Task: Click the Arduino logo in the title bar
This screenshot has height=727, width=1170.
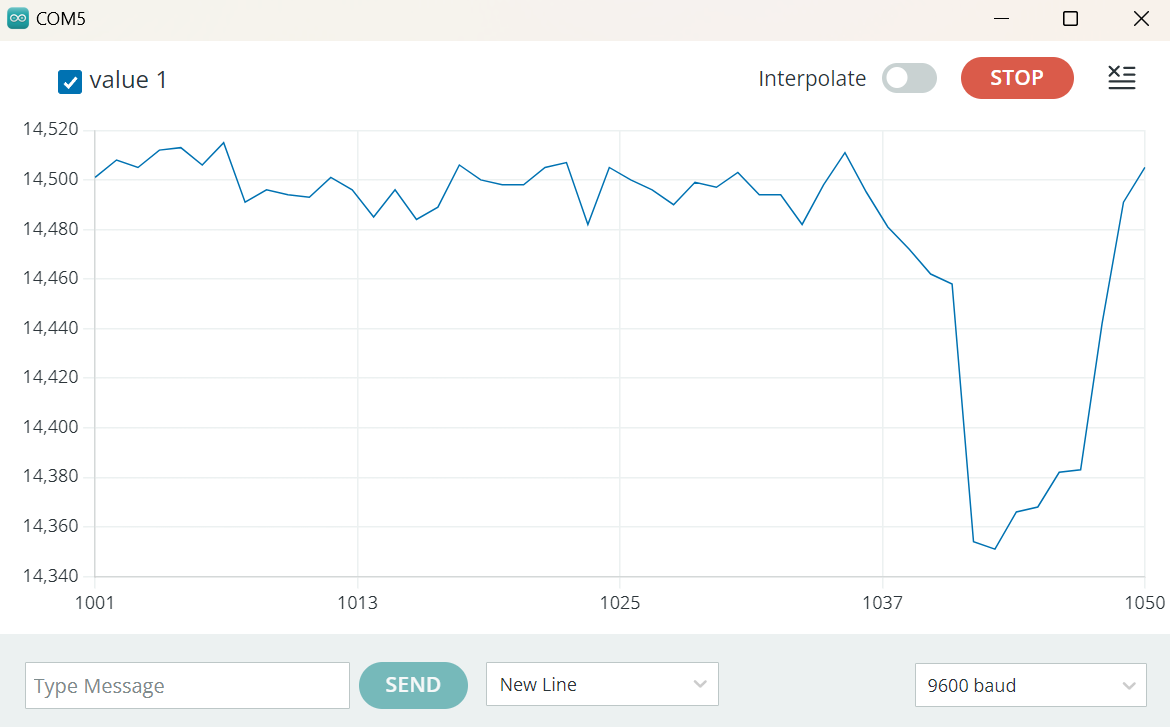Action: pos(17,19)
